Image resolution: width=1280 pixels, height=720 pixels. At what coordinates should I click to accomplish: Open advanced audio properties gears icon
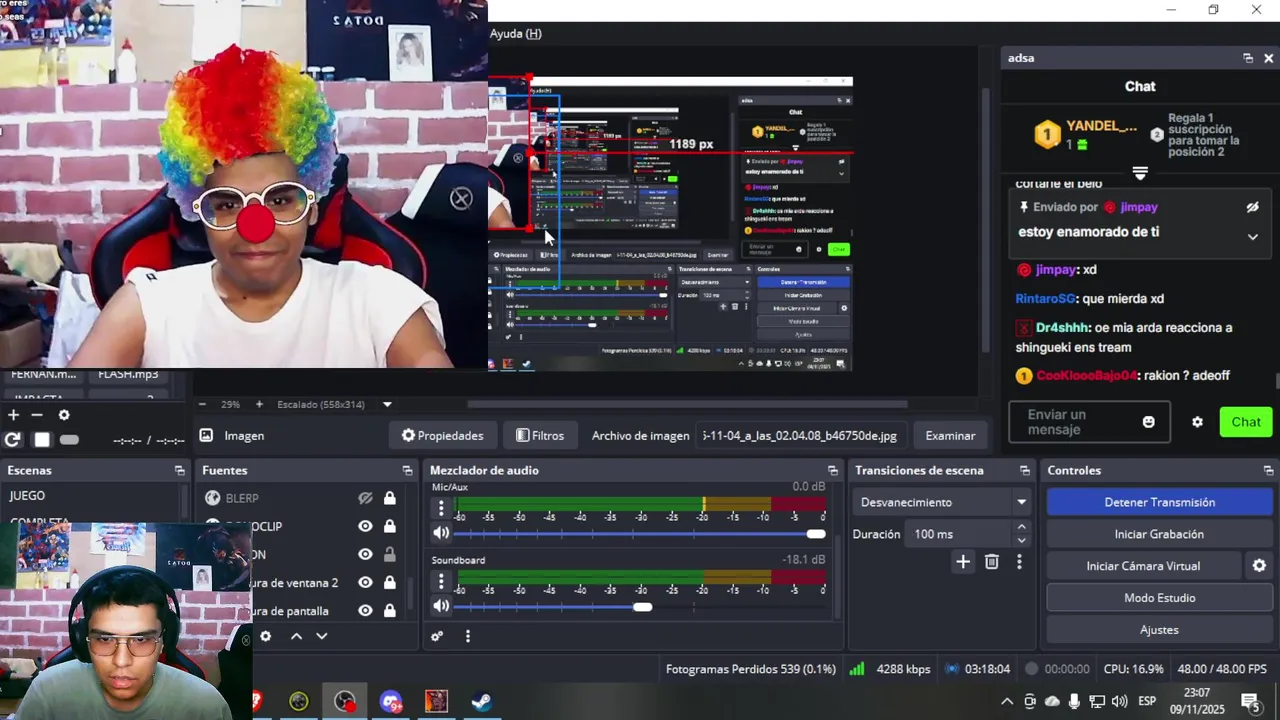coord(437,636)
